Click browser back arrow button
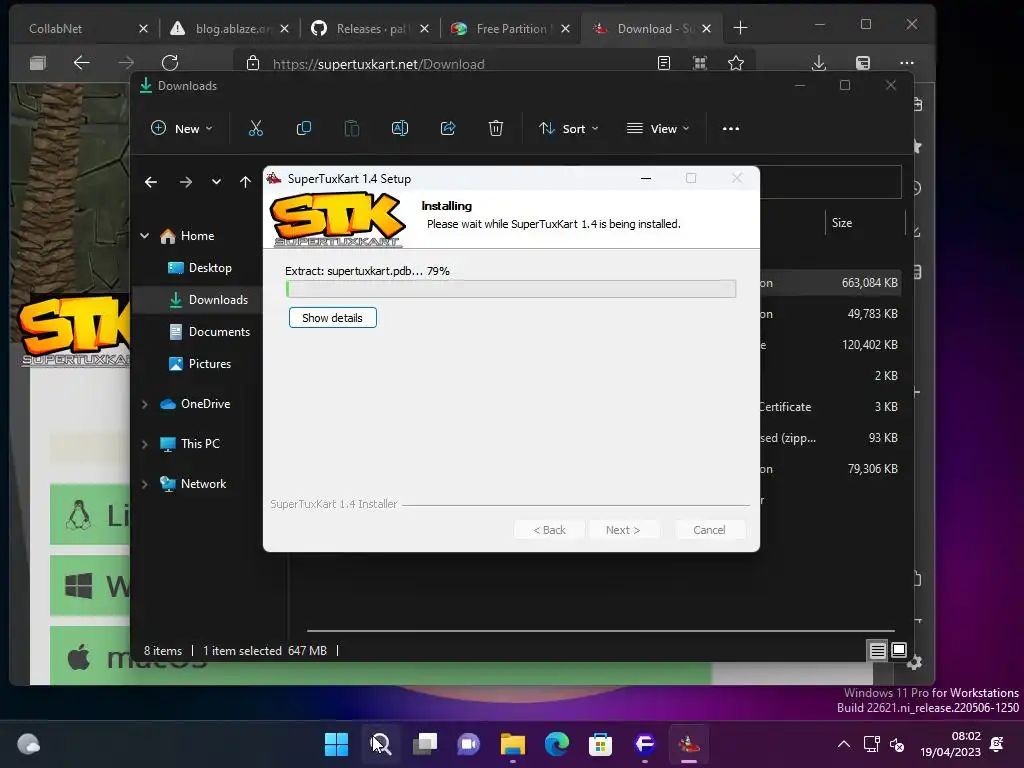This screenshot has width=1024, height=768. pyautogui.click(x=82, y=63)
